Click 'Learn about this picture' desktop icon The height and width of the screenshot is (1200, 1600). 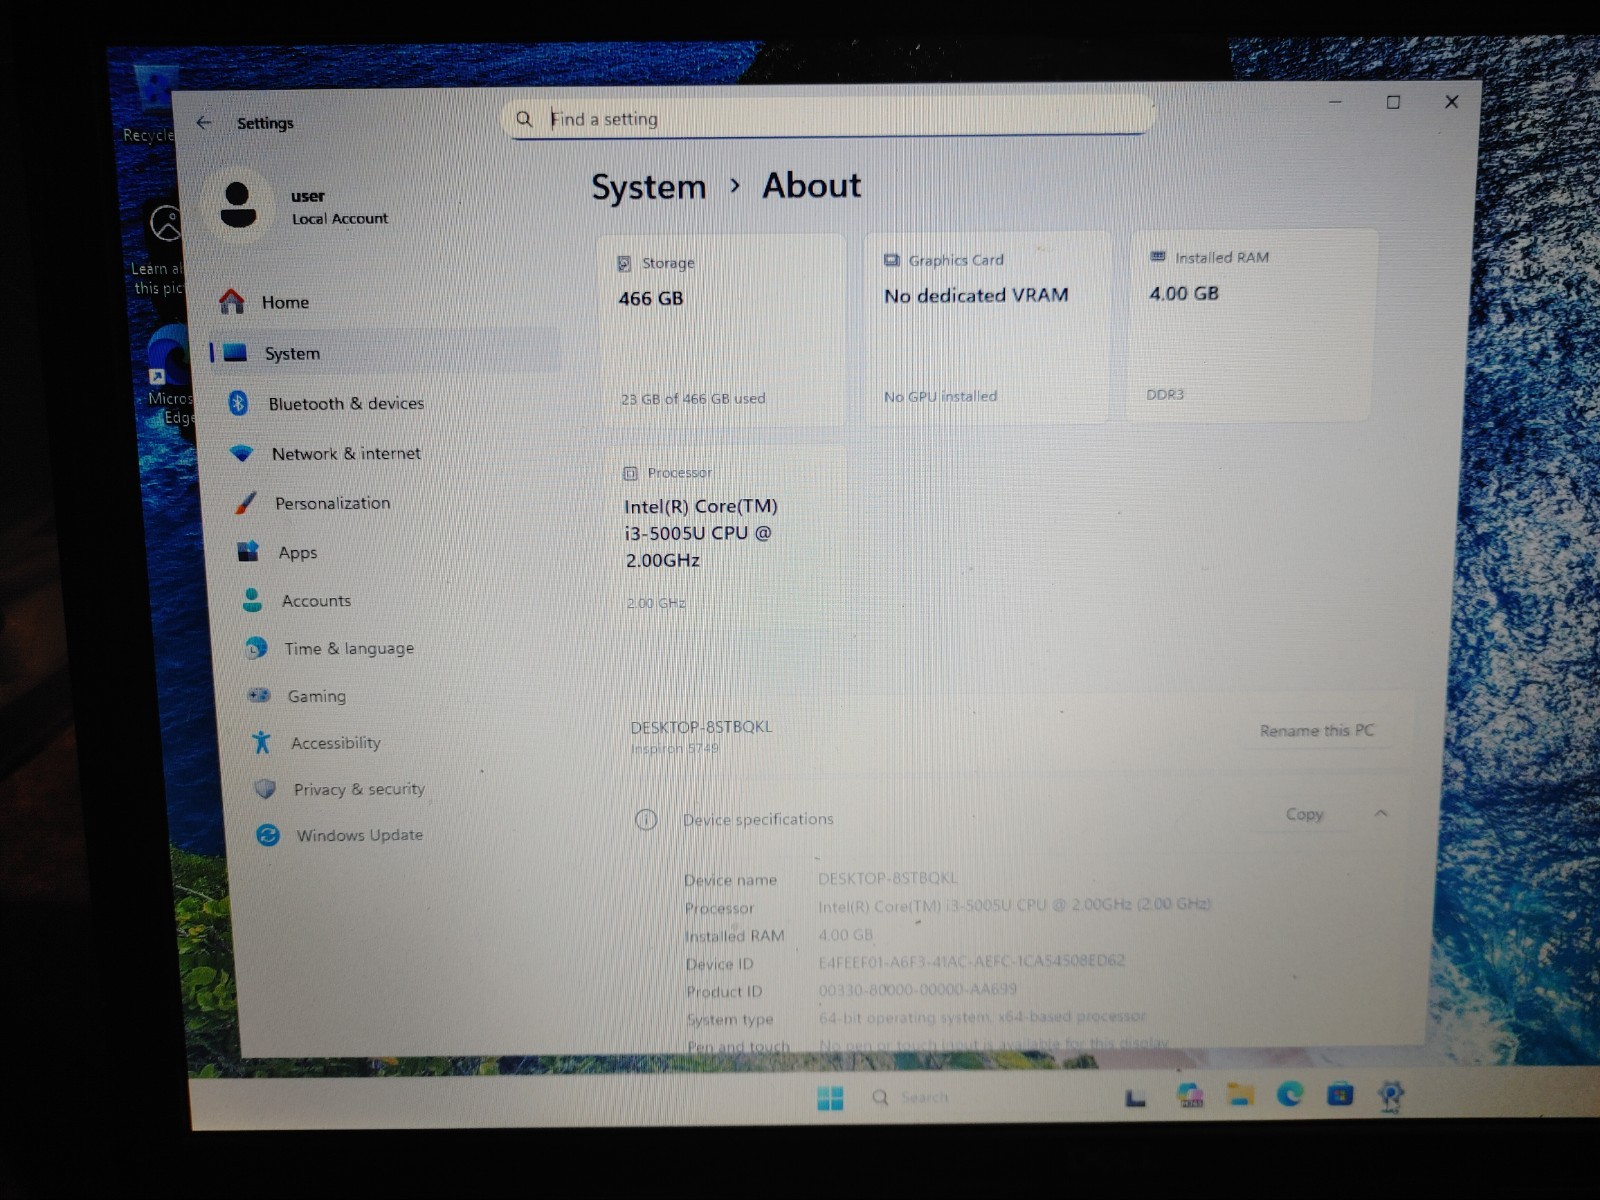(x=160, y=248)
